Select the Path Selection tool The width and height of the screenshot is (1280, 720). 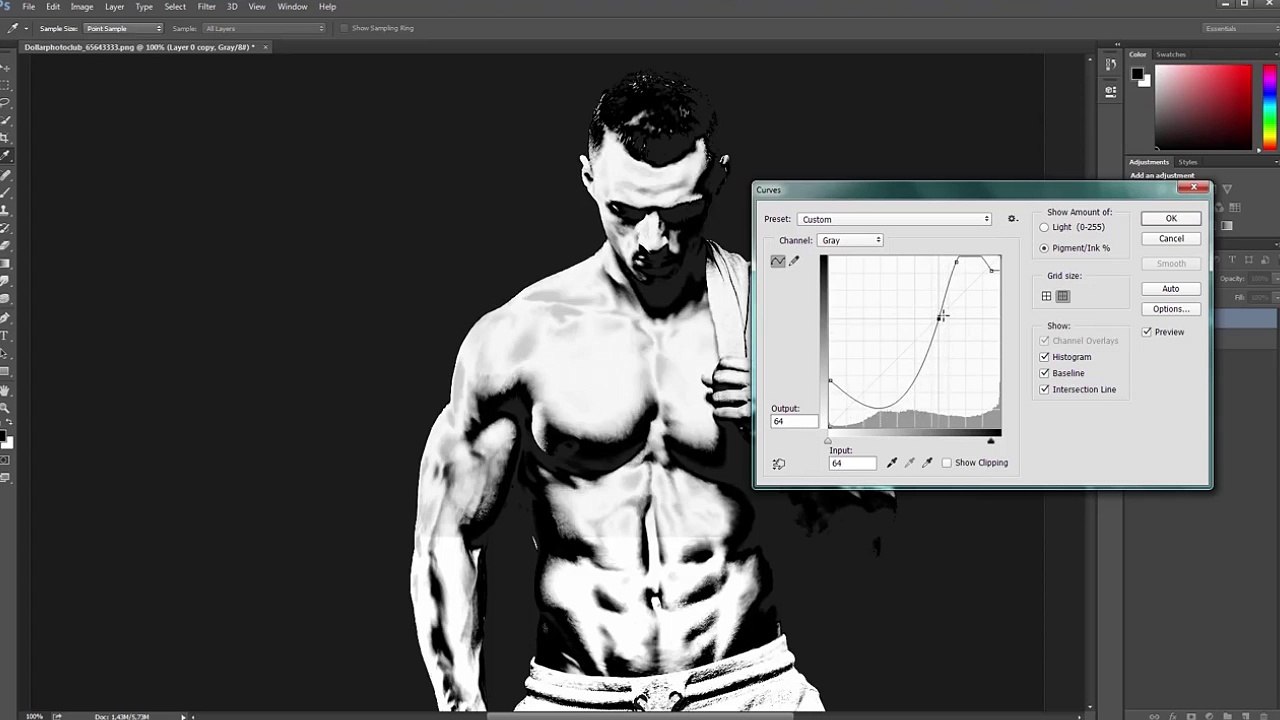coord(5,354)
